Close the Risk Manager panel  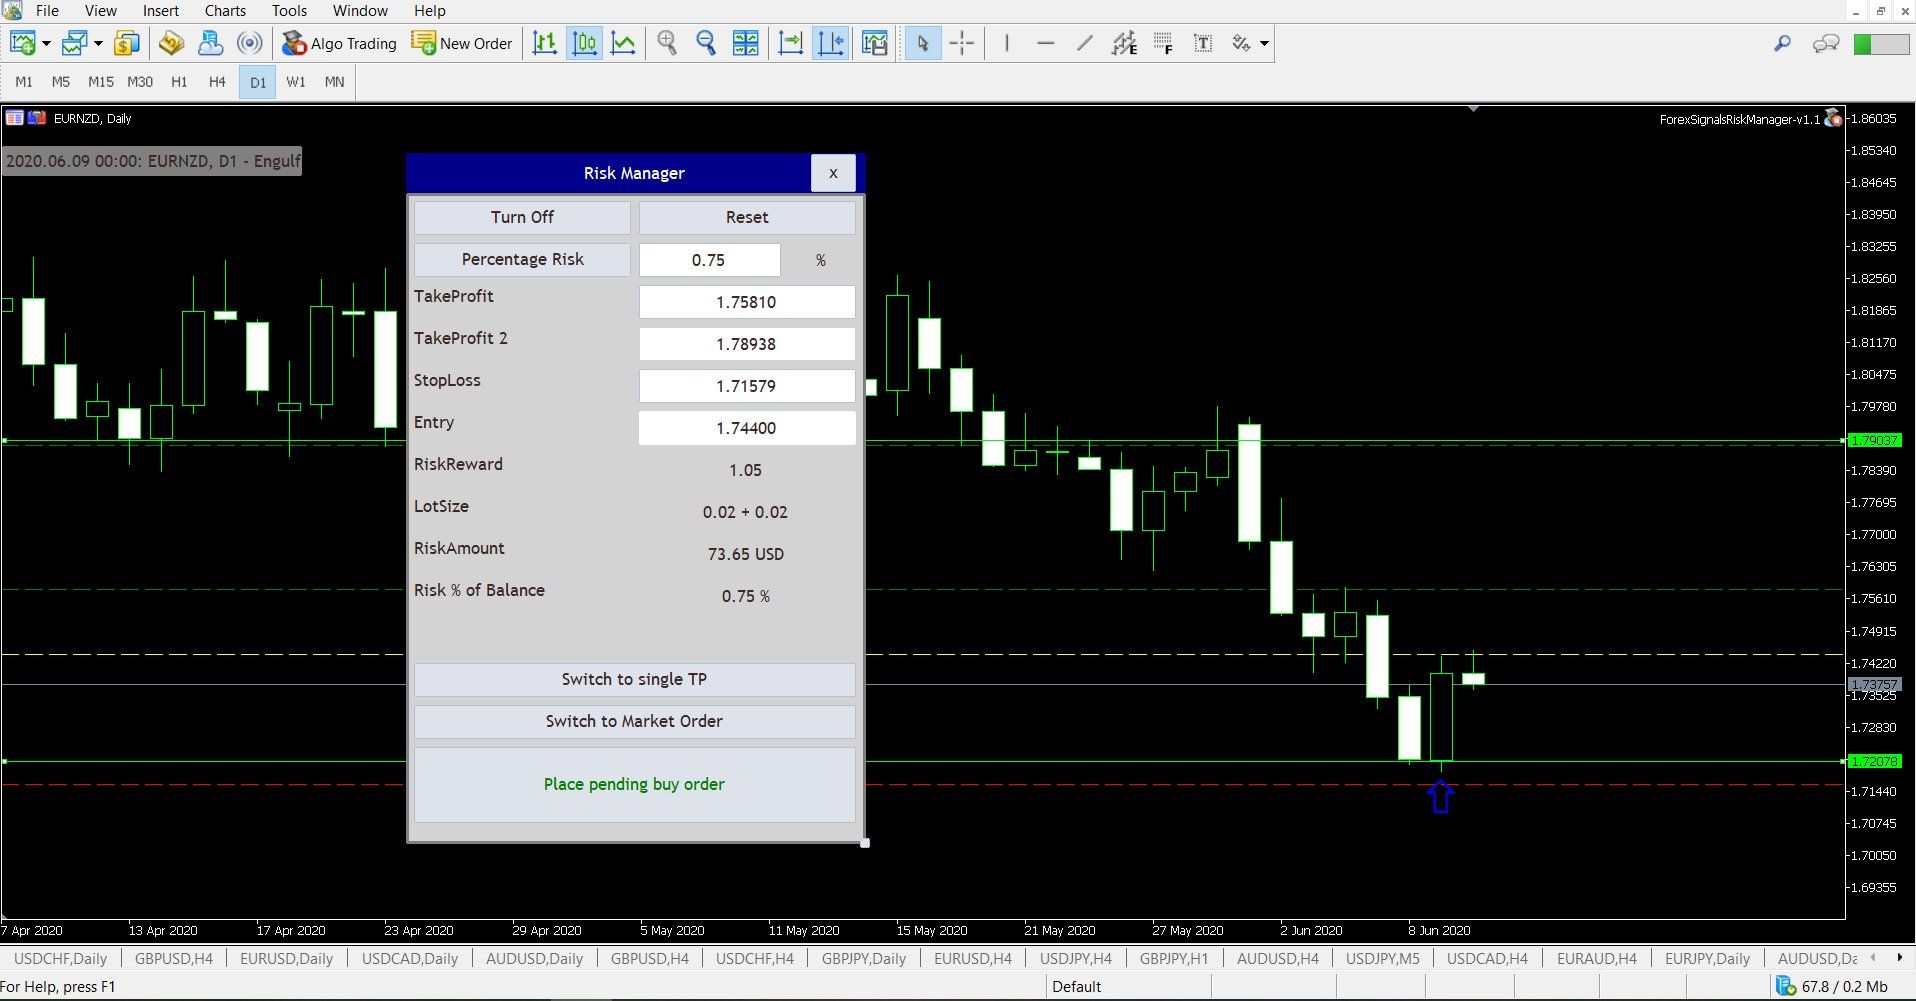tap(833, 173)
